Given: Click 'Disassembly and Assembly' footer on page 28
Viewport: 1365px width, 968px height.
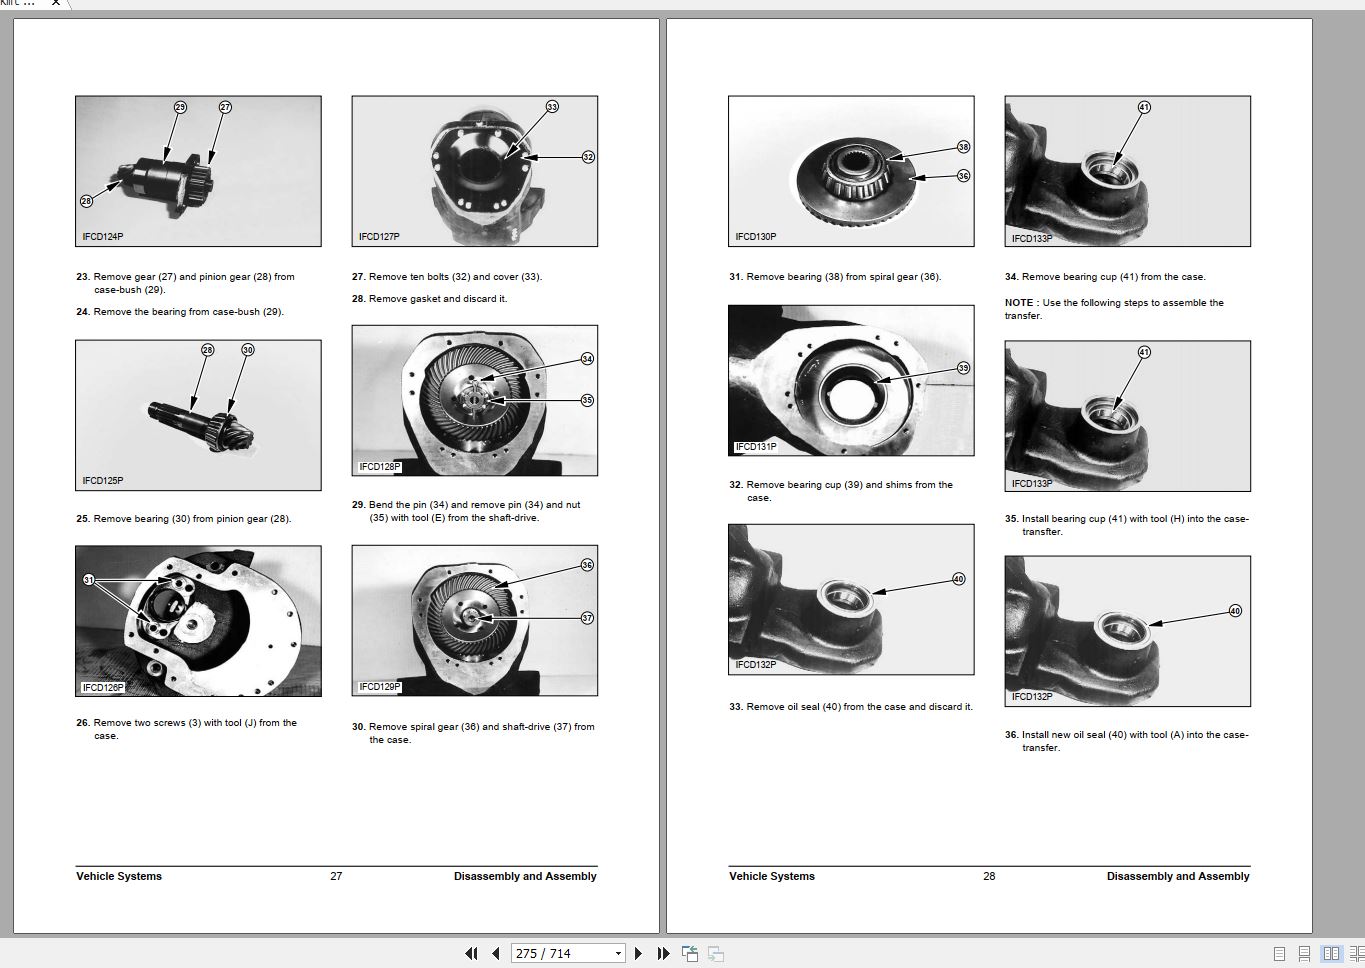Looking at the screenshot, I should [x=1178, y=876].
